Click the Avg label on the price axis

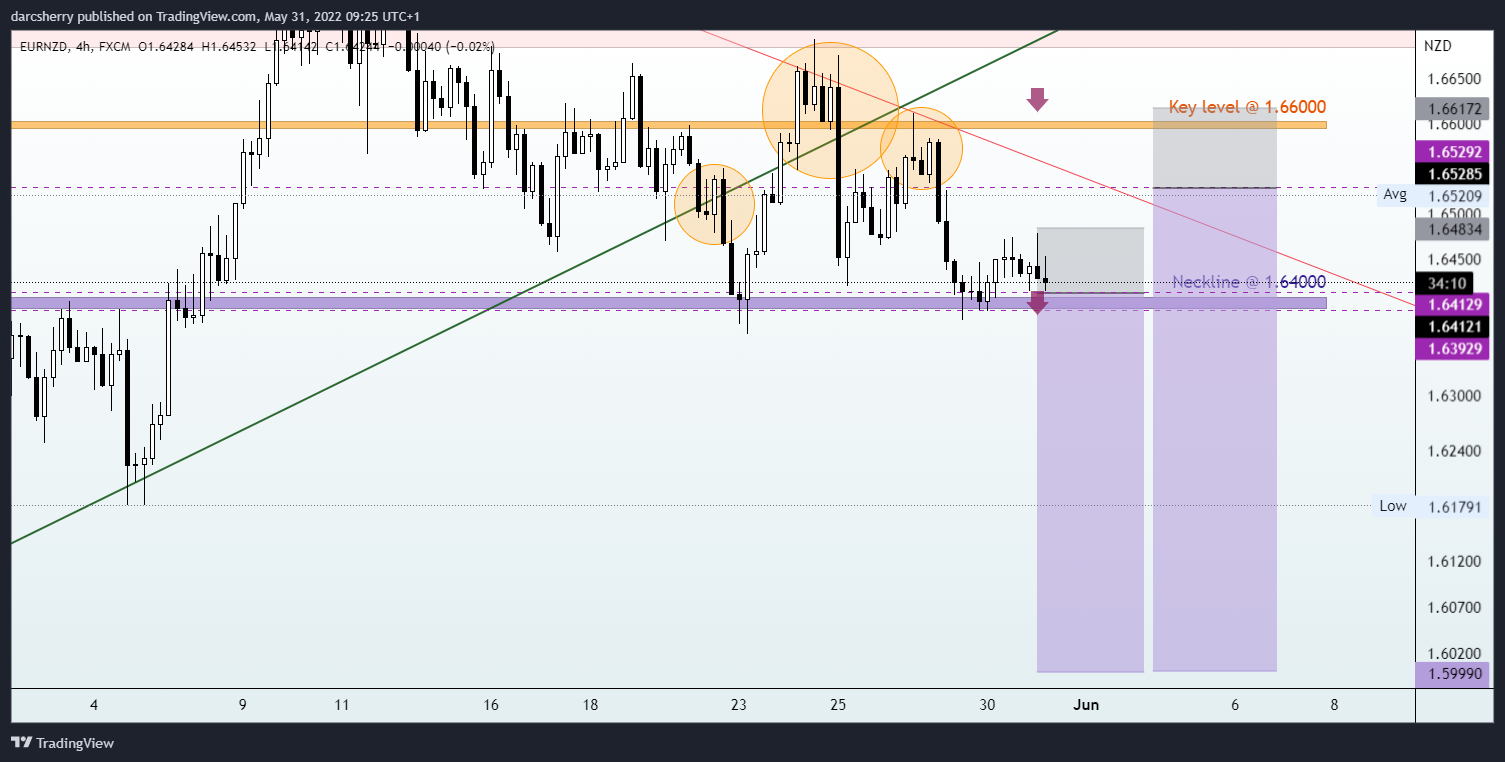click(x=1395, y=195)
